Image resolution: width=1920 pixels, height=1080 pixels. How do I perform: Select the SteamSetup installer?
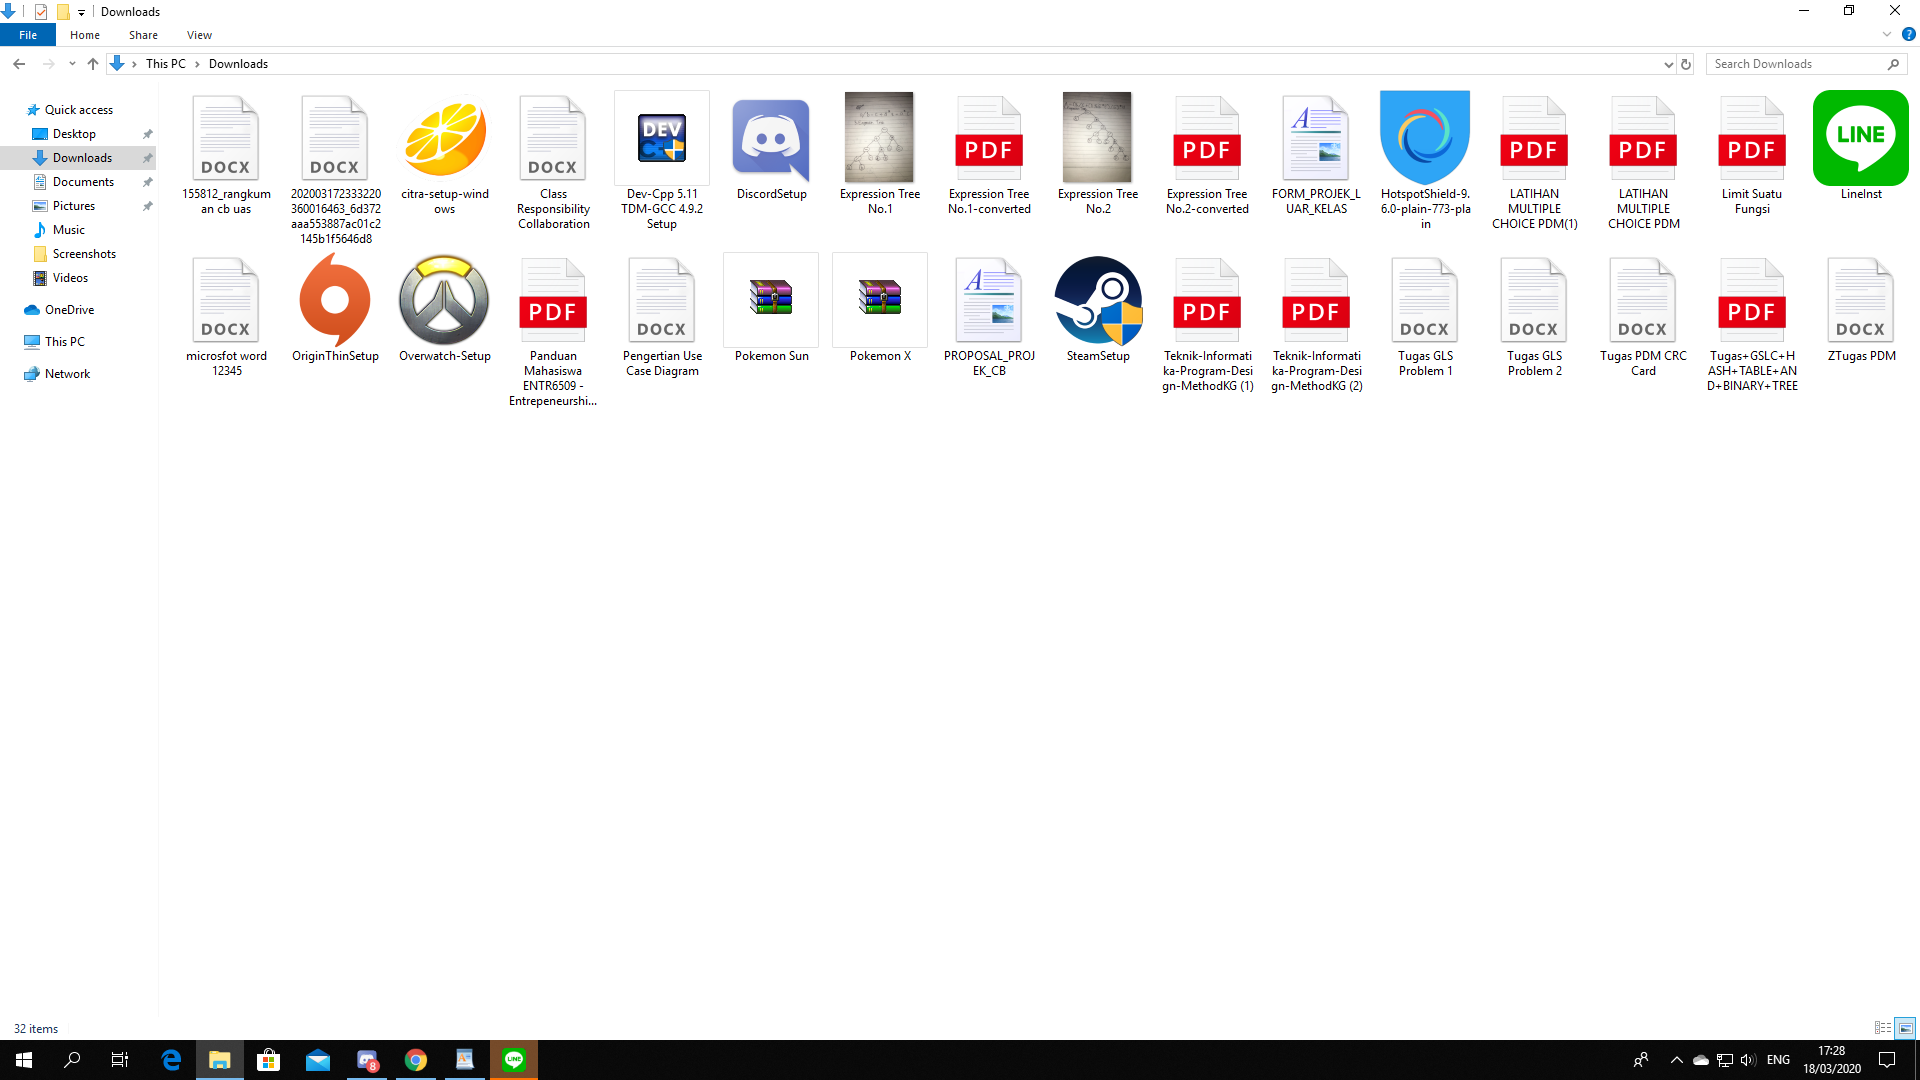1098,308
